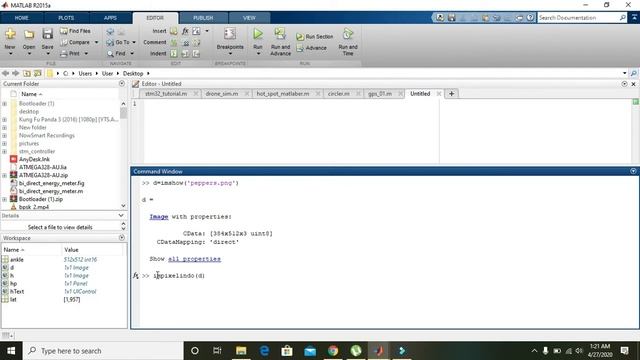
Task: Expand New folder in Current Folder
Action: coord(4,127)
